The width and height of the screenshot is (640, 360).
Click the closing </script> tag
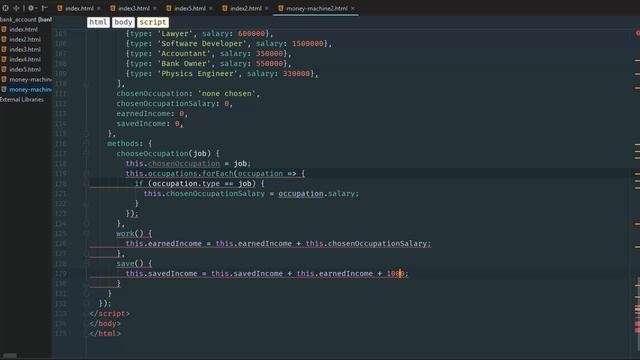[x=109, y=313]
